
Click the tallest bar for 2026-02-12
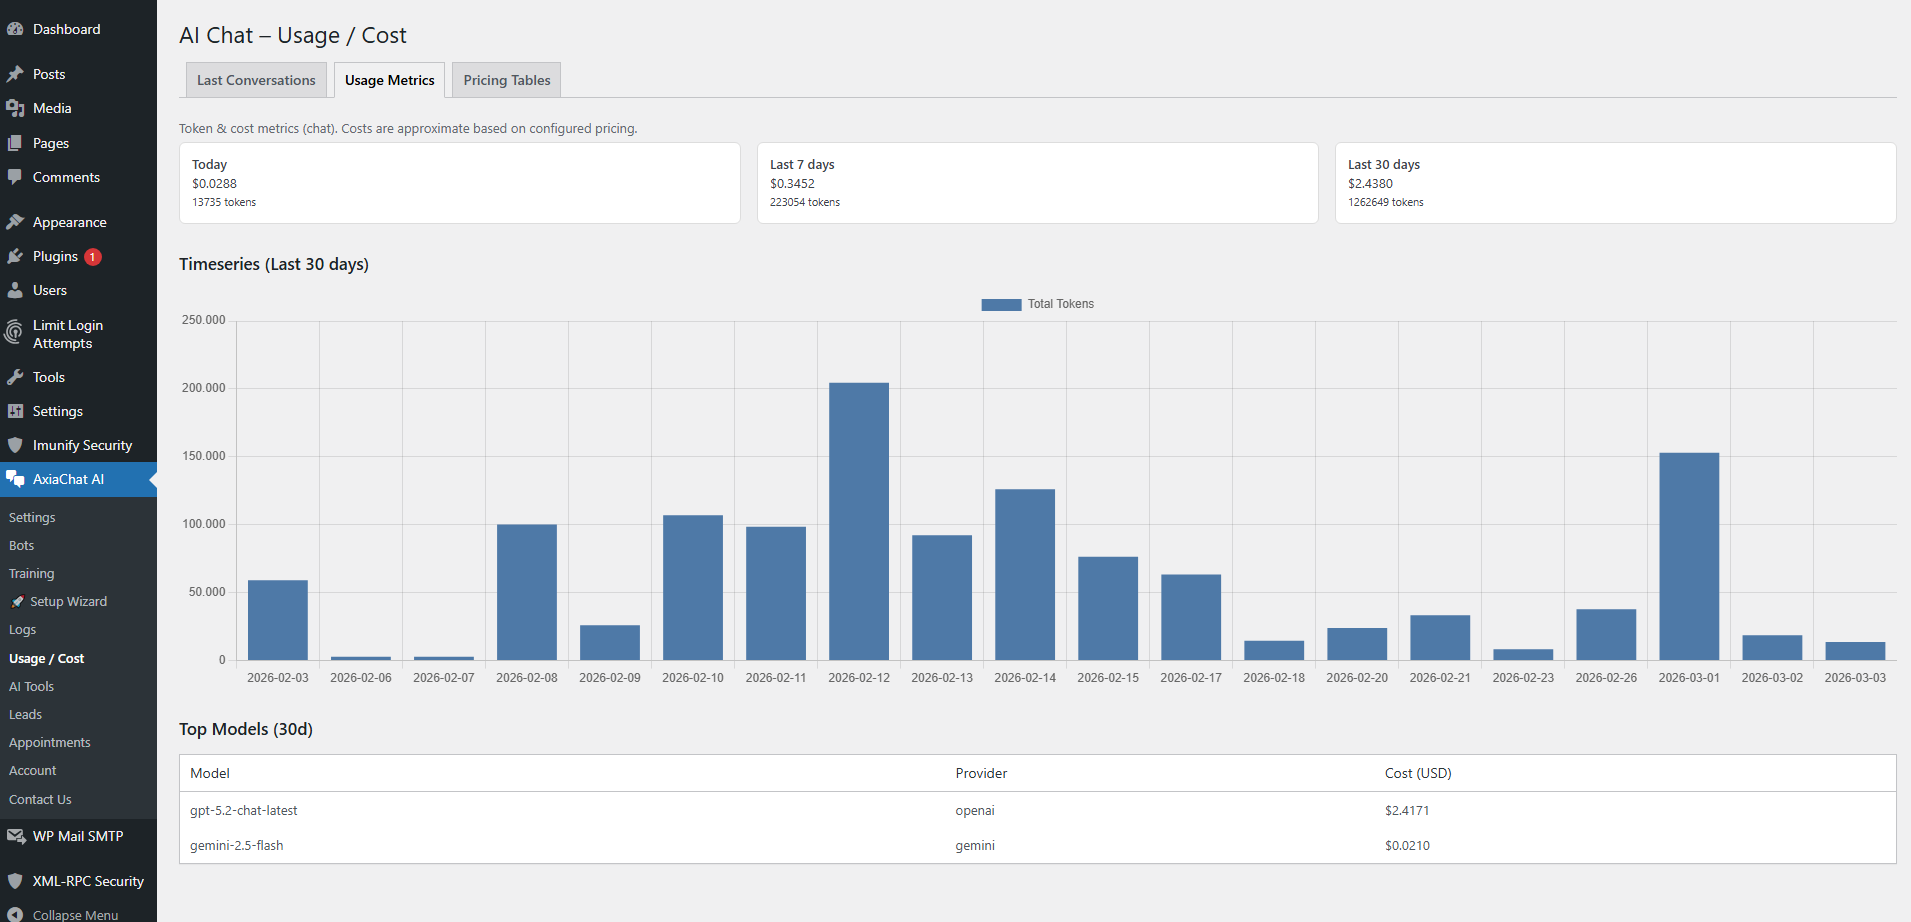(858, 520)
